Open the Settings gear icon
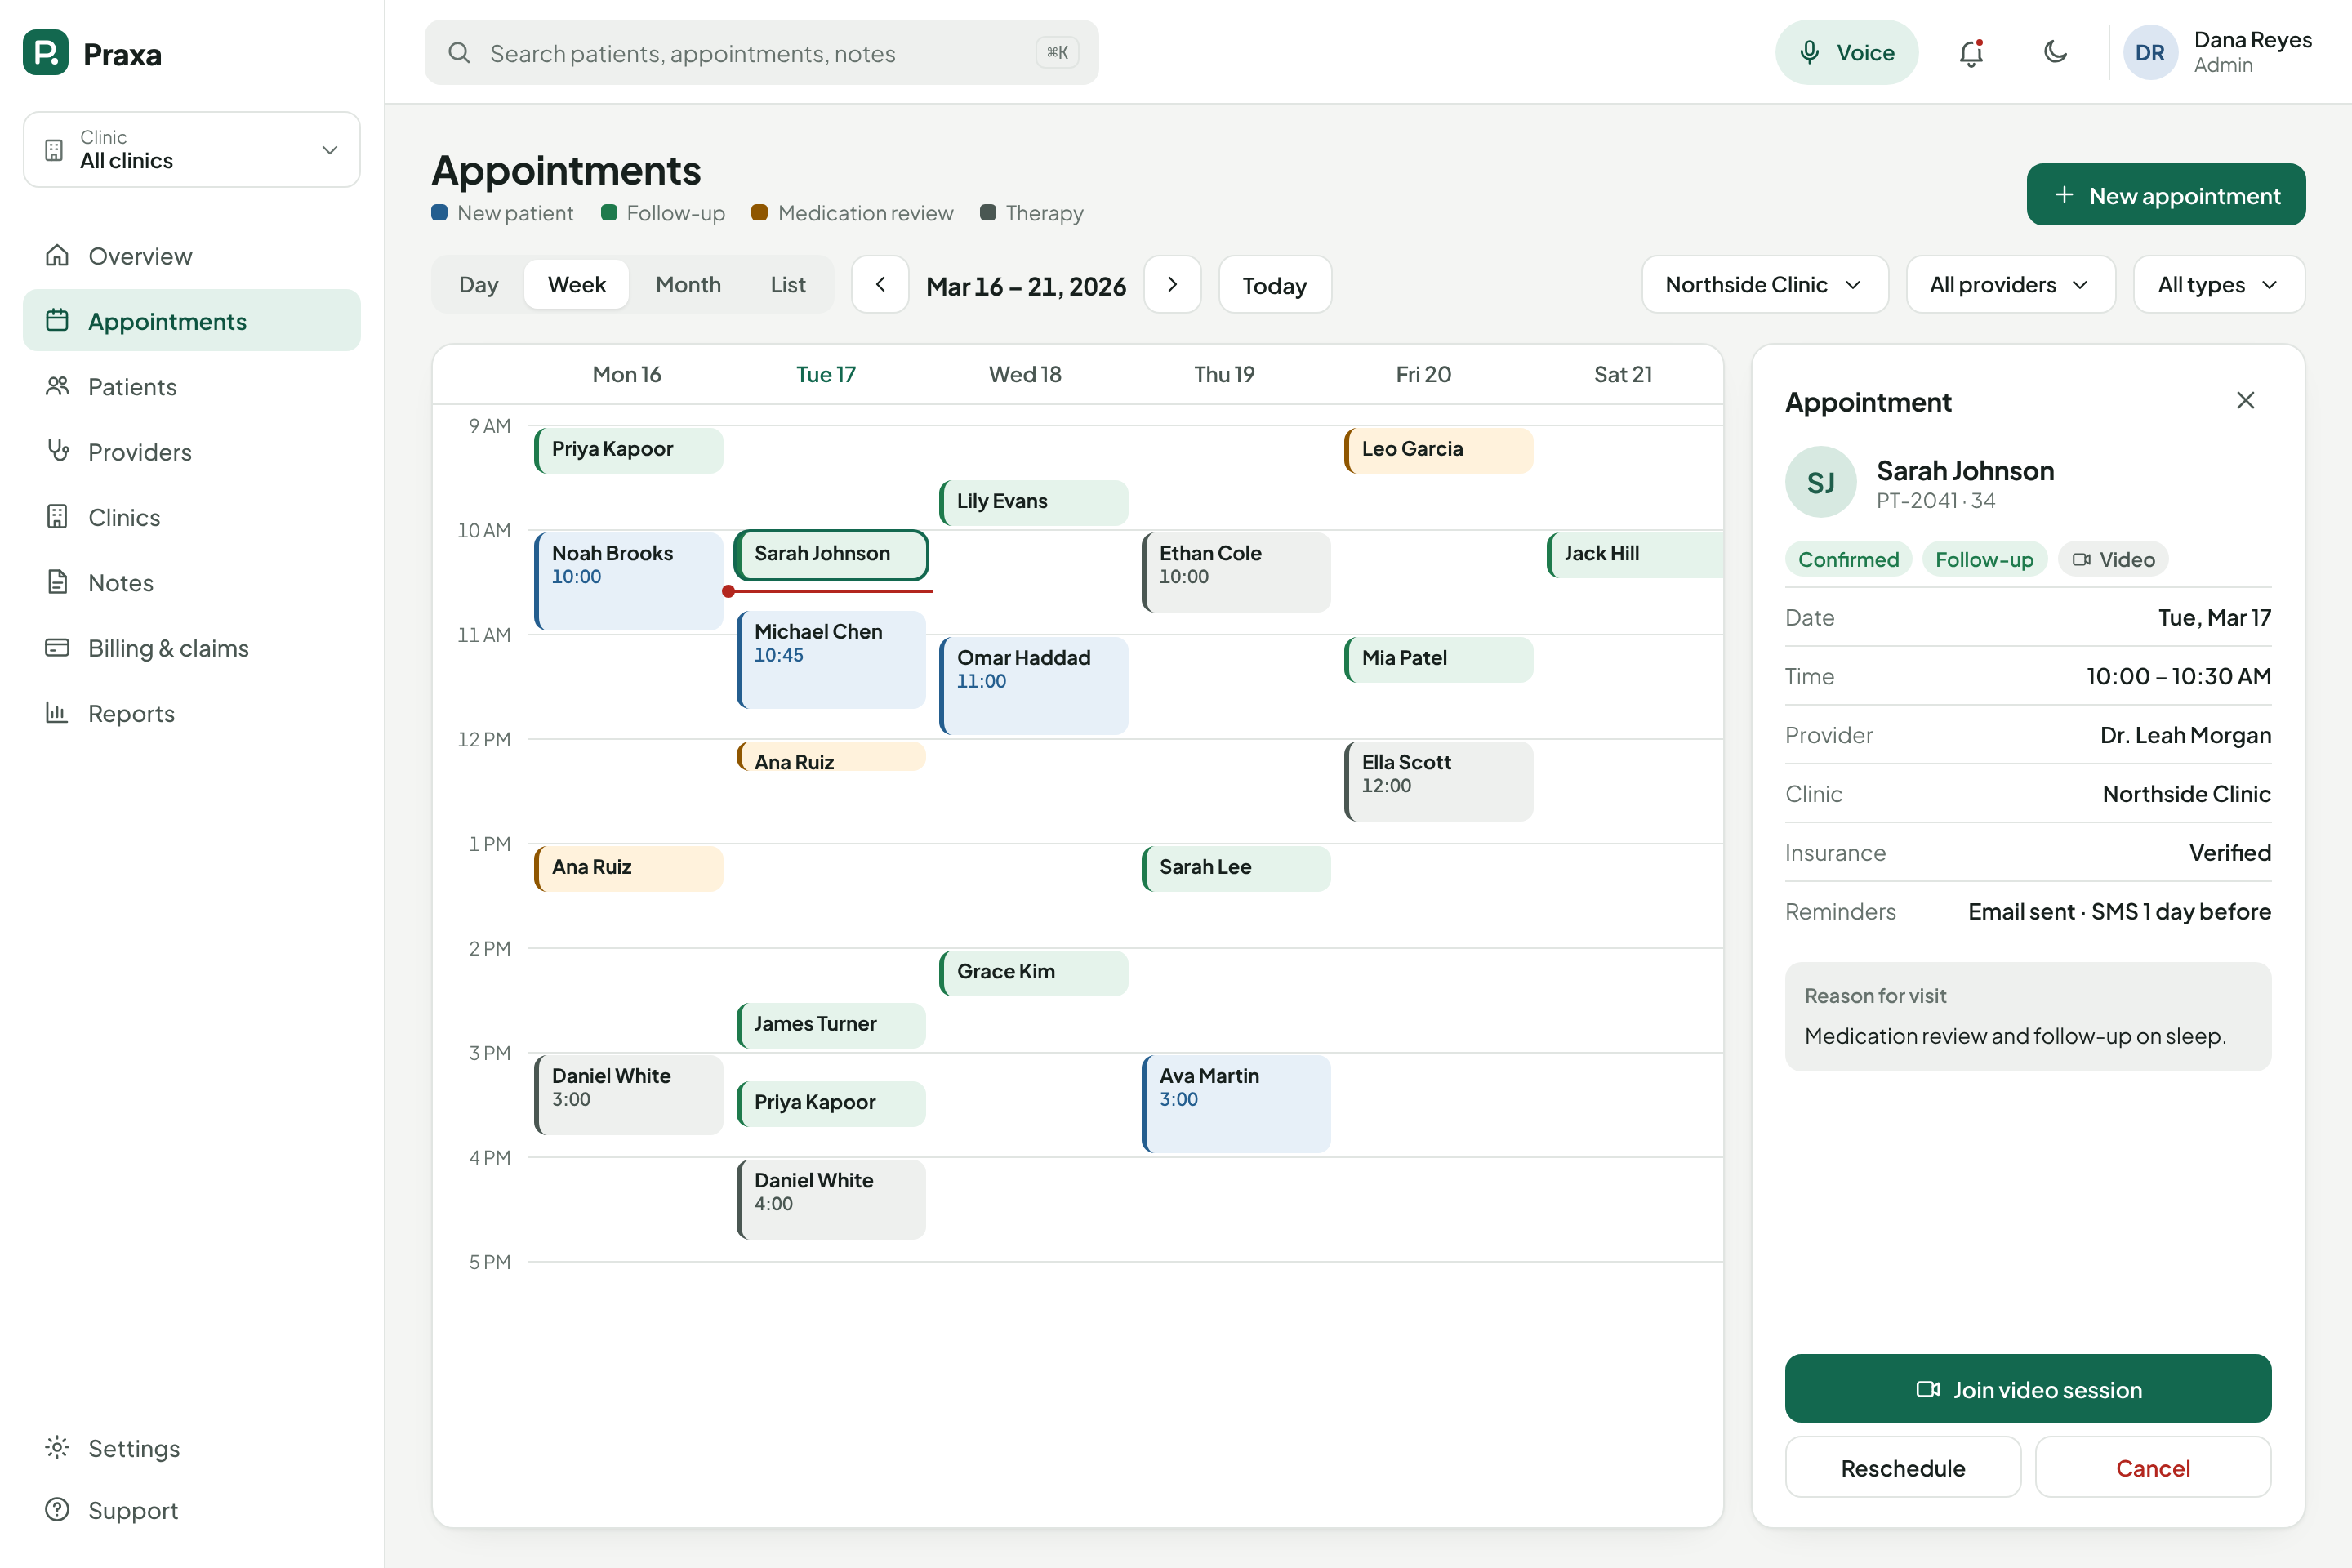The height and width of the screenshot is (1568, 2352). point(57,1448)
